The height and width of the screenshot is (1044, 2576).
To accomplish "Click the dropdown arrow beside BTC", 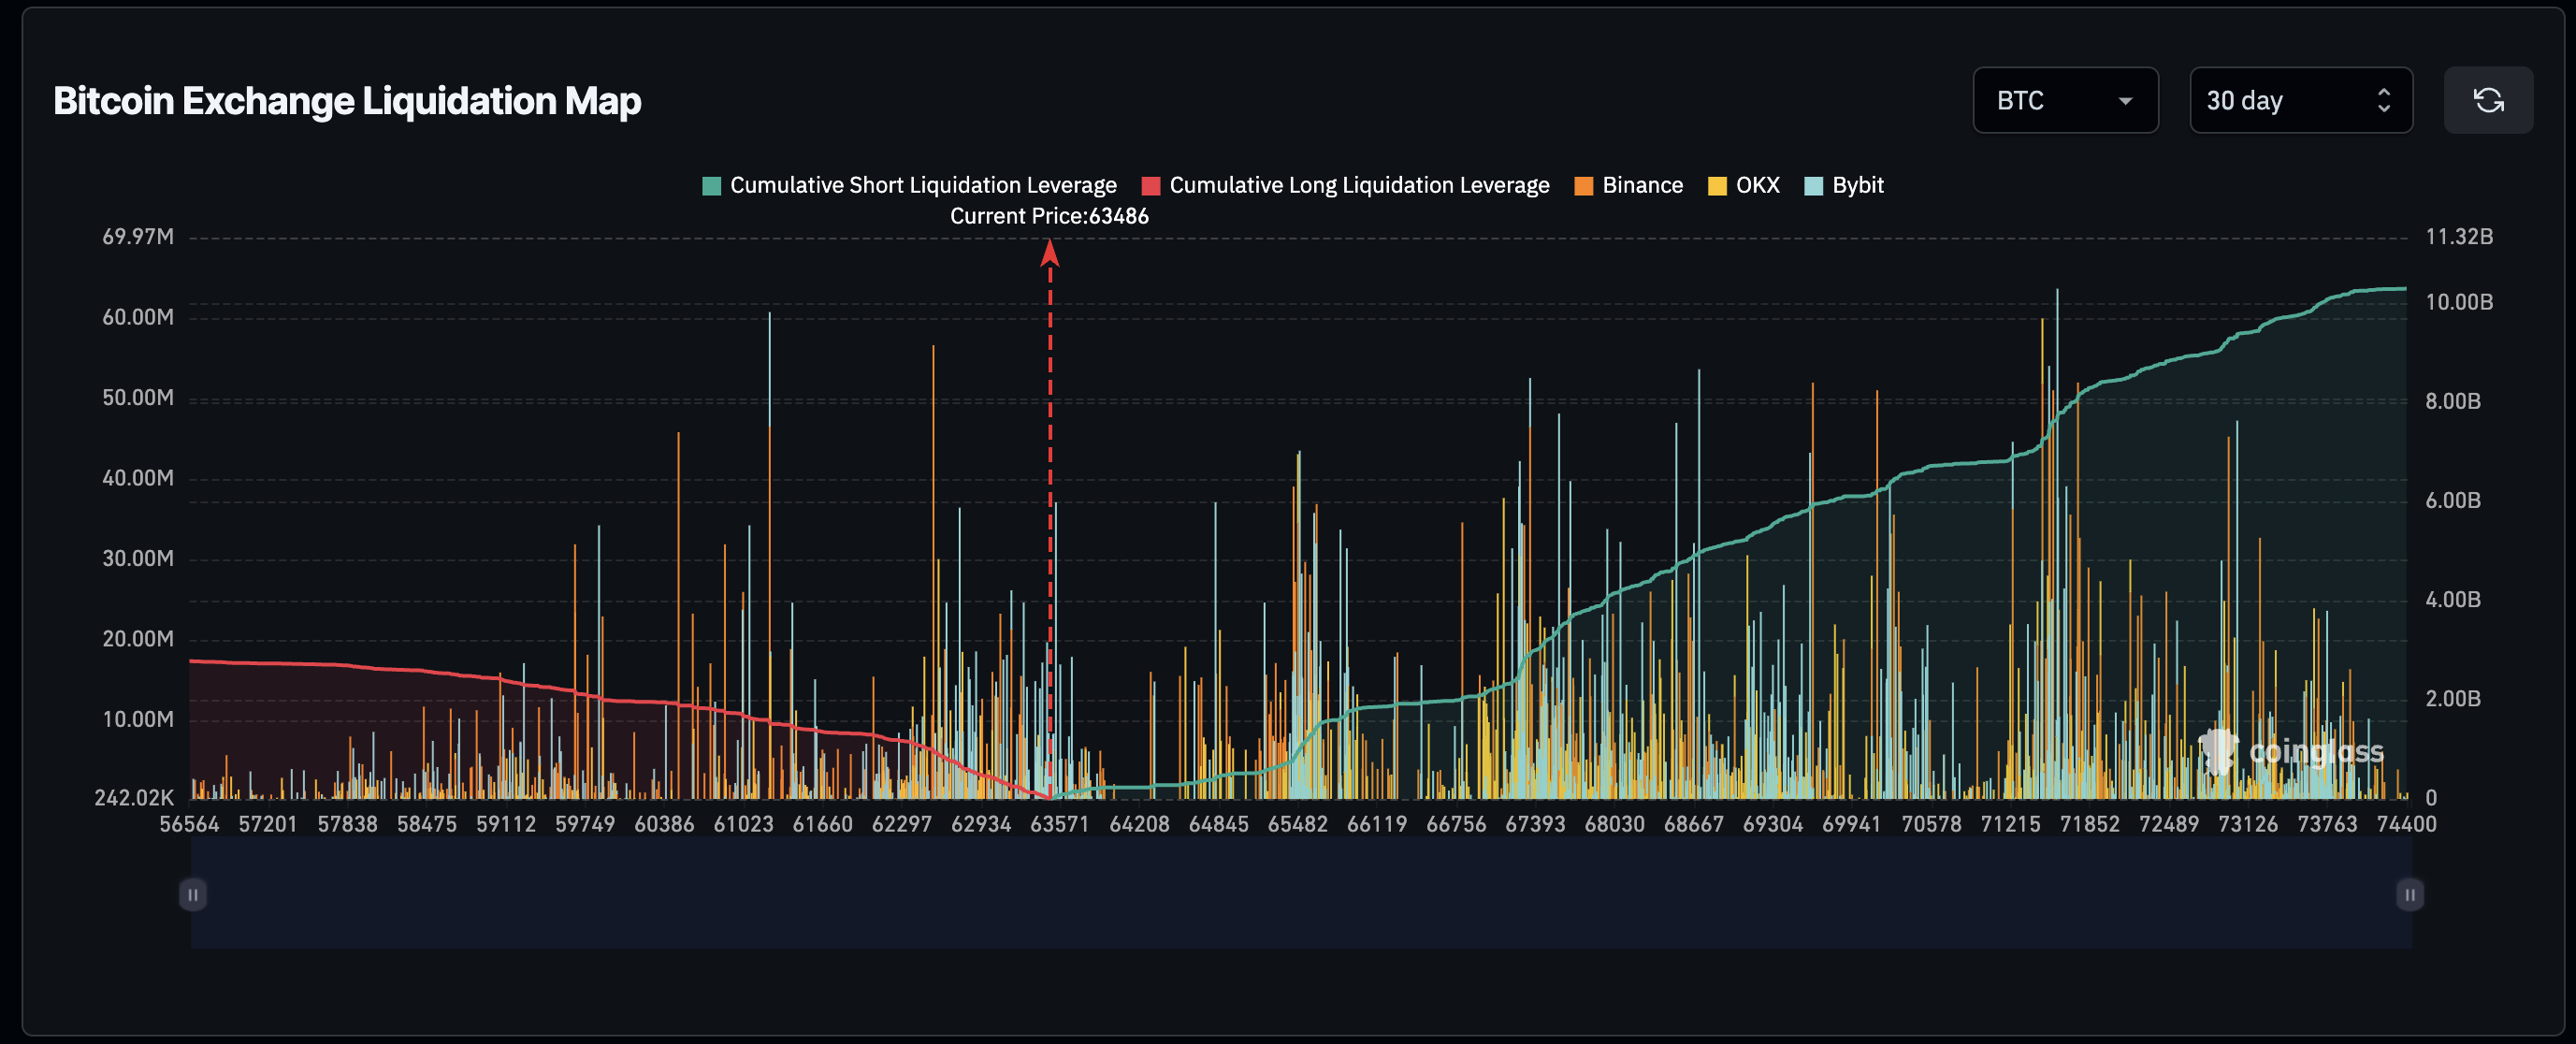I will point(2125,101).
